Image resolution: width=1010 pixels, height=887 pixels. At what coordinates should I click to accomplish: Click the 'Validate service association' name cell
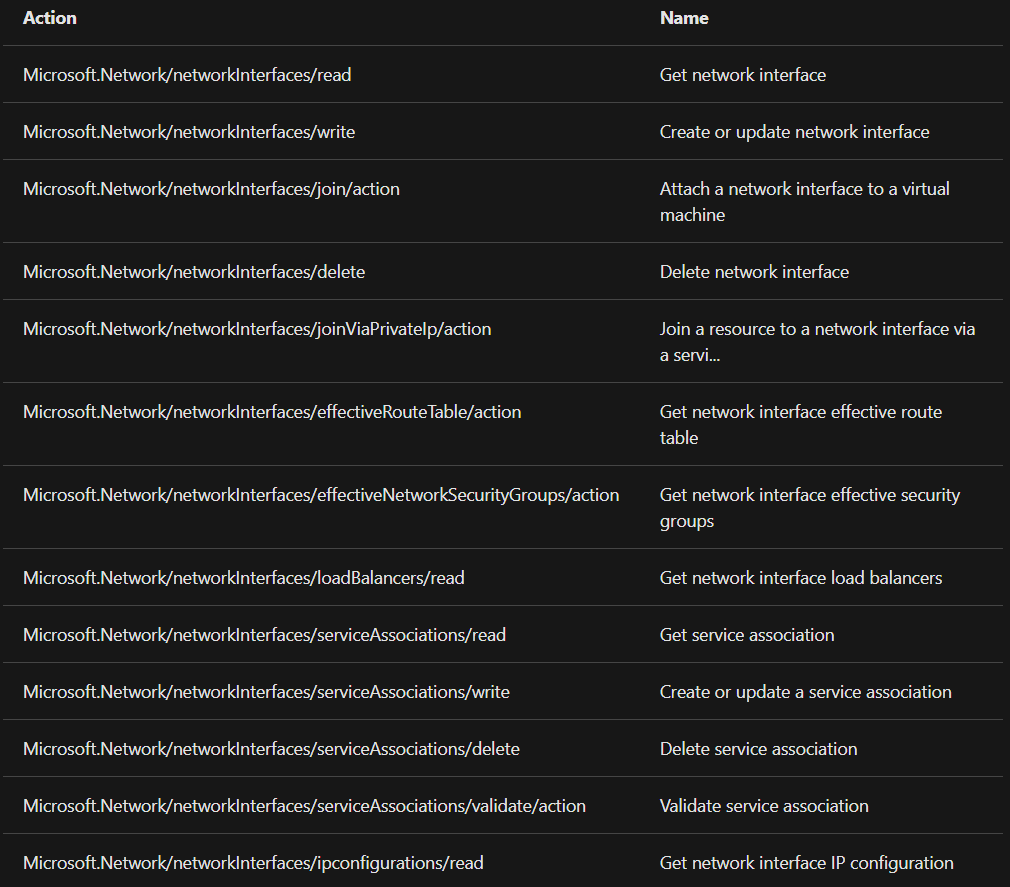coord(765,806)
